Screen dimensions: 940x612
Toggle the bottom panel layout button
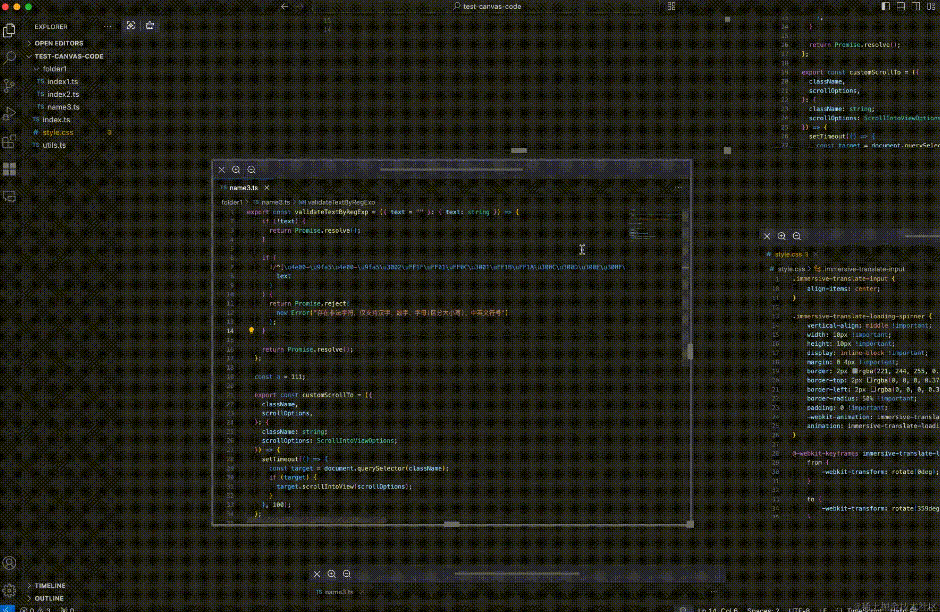901,6
